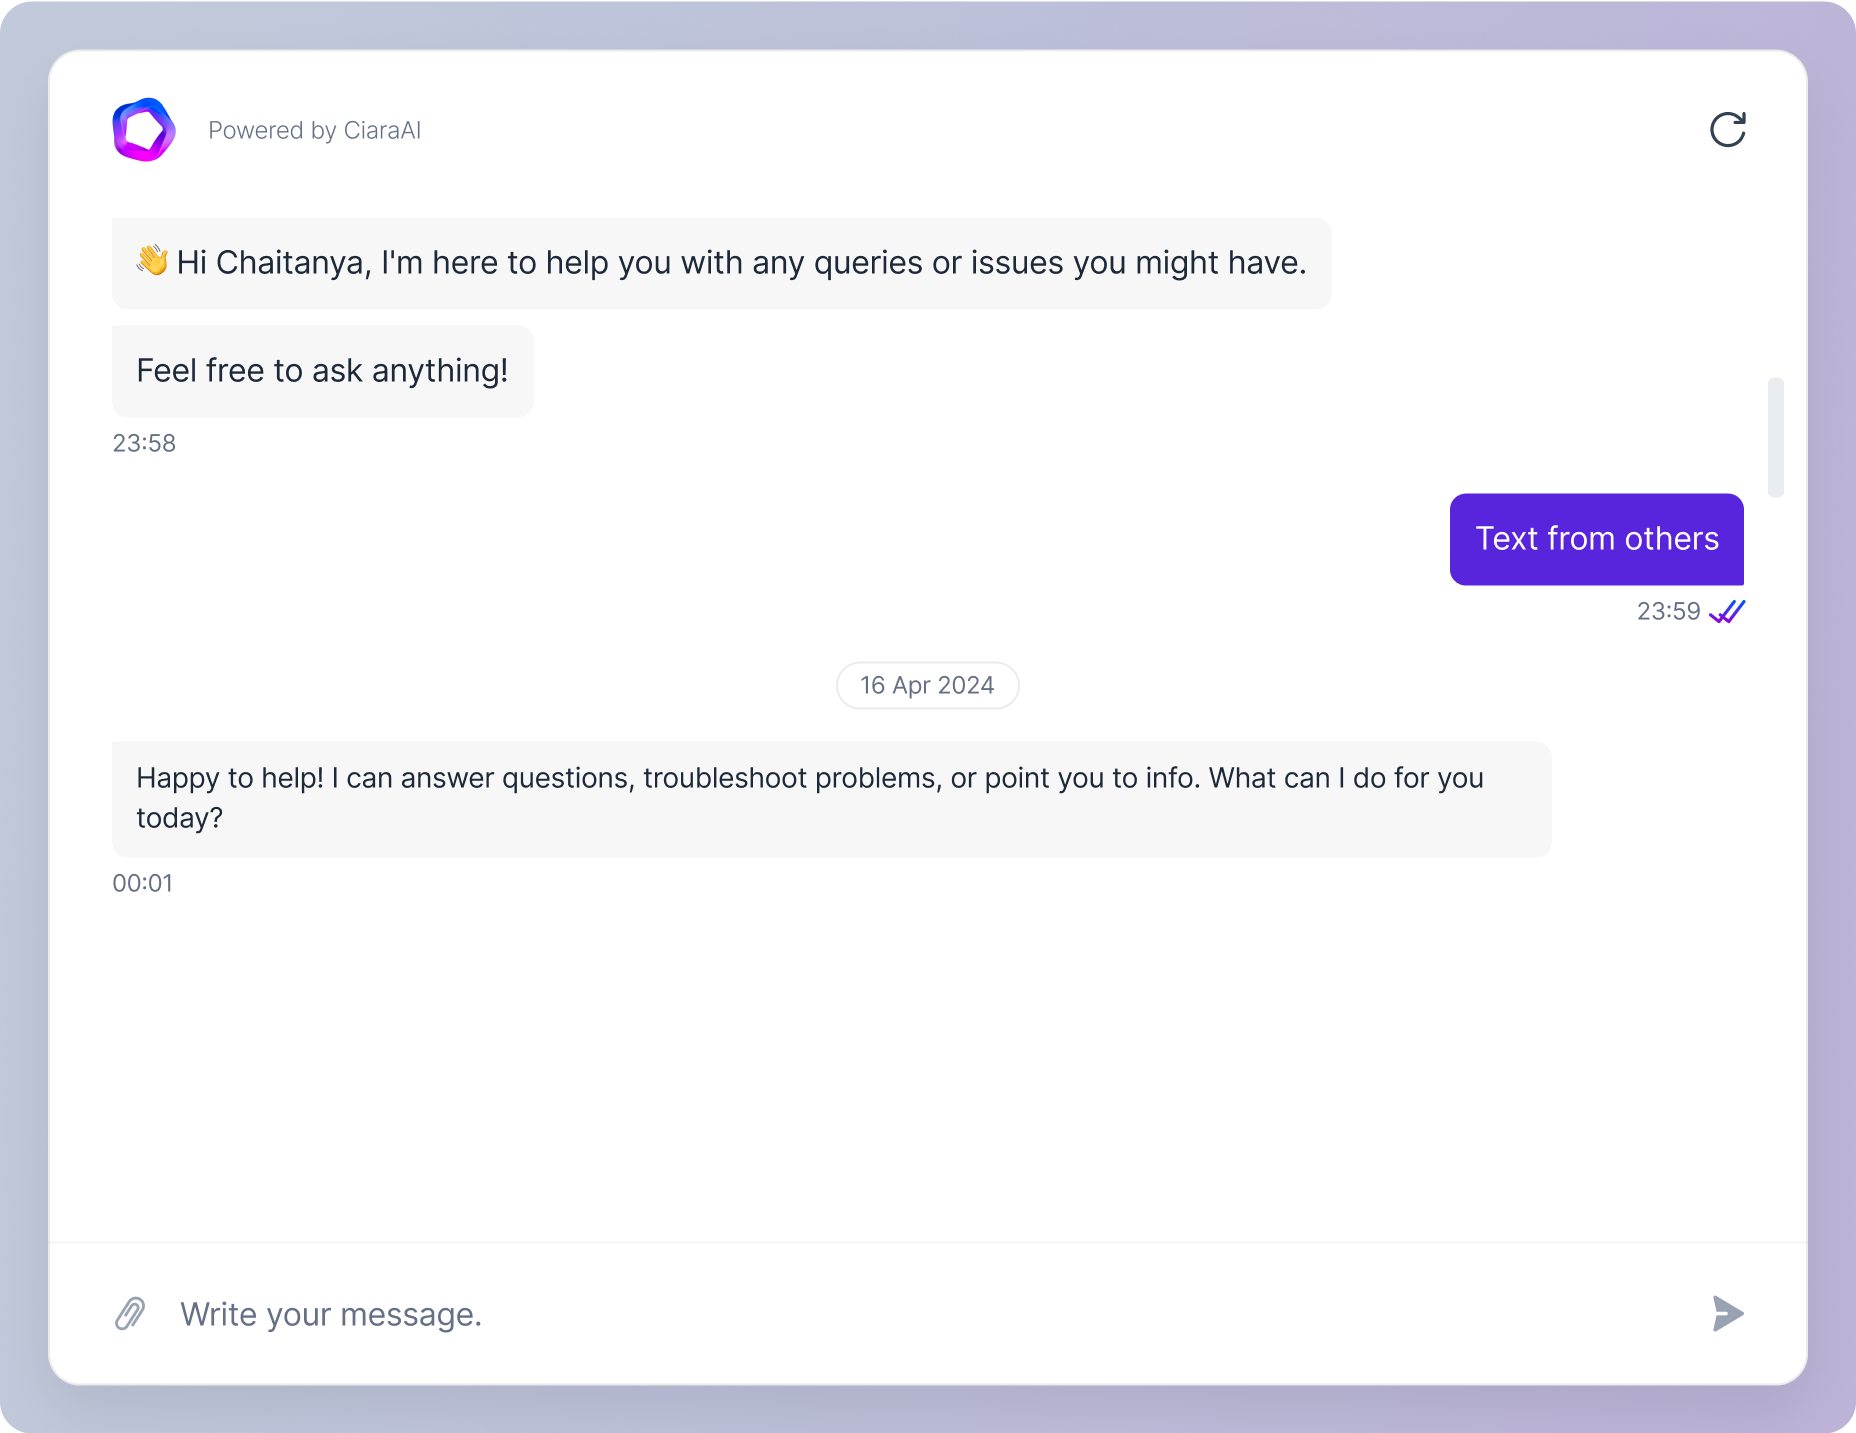Focus the Write your message field
Viewport: 1856px width, 1433px height.
(928, 1314)
